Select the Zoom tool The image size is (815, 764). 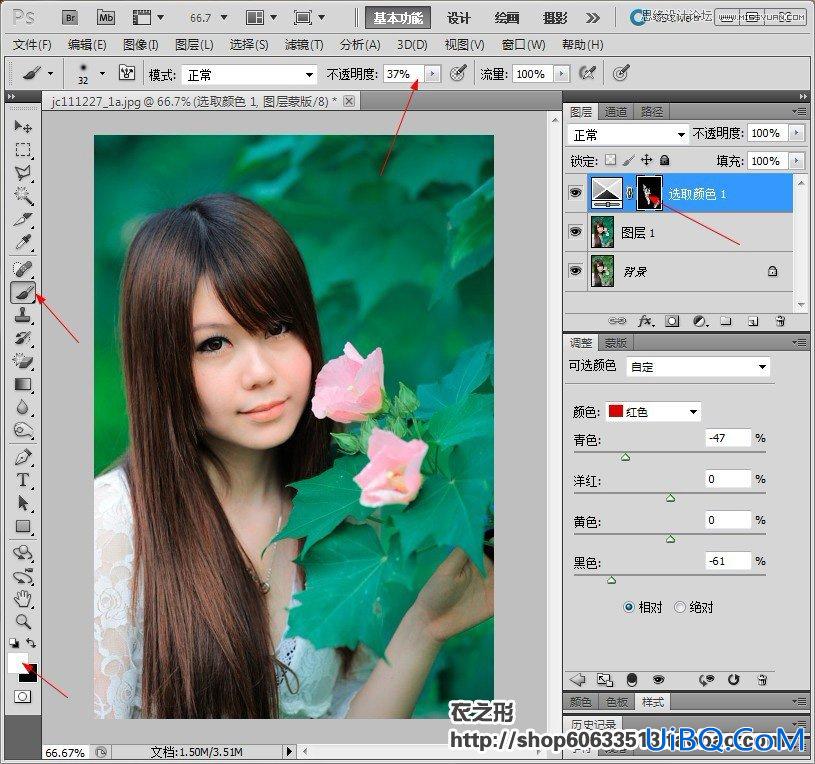tap(22, 621)
